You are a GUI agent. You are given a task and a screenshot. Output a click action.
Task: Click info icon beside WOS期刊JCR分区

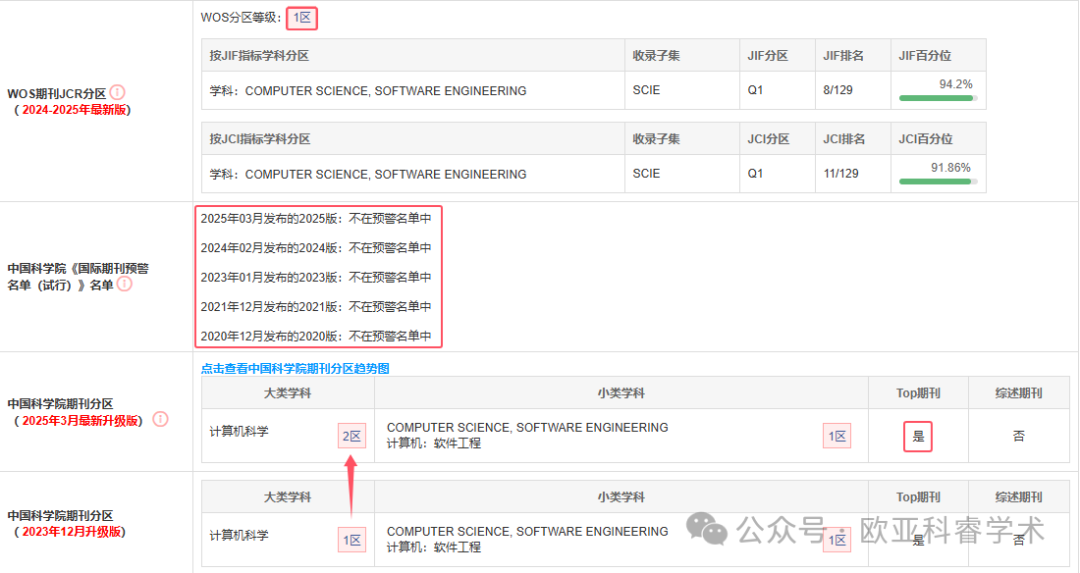click(118, 92)
